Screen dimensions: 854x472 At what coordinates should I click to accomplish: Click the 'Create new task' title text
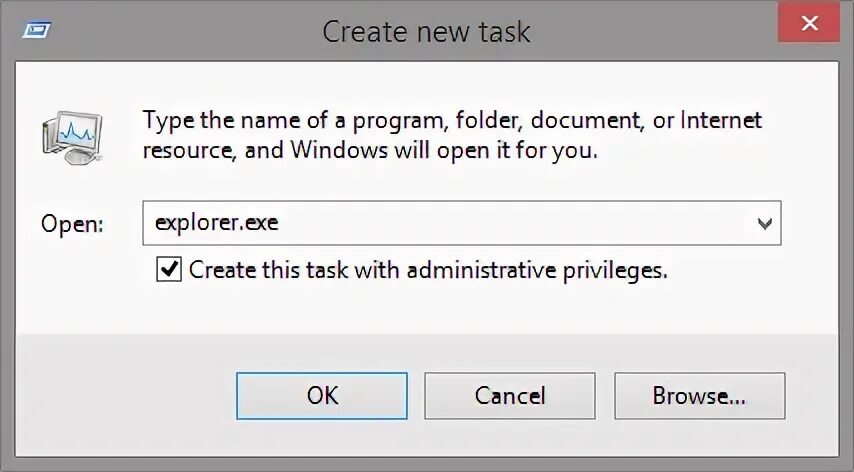(426, 31)
